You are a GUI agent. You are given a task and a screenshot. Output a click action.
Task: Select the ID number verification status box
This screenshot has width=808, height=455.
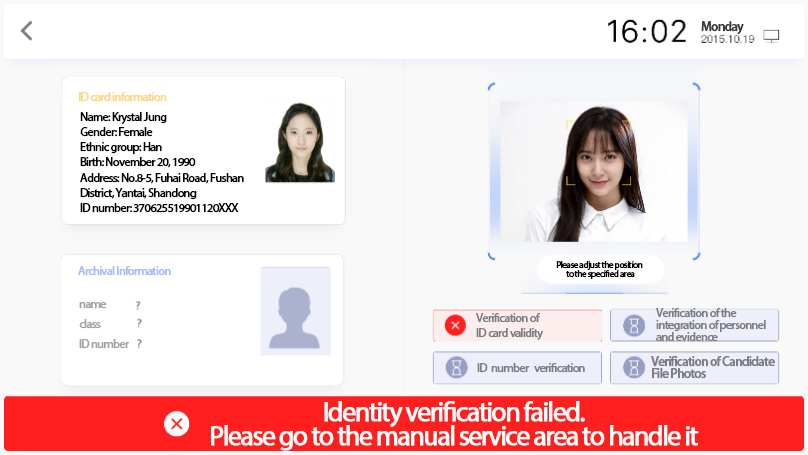tap(517, 367)
